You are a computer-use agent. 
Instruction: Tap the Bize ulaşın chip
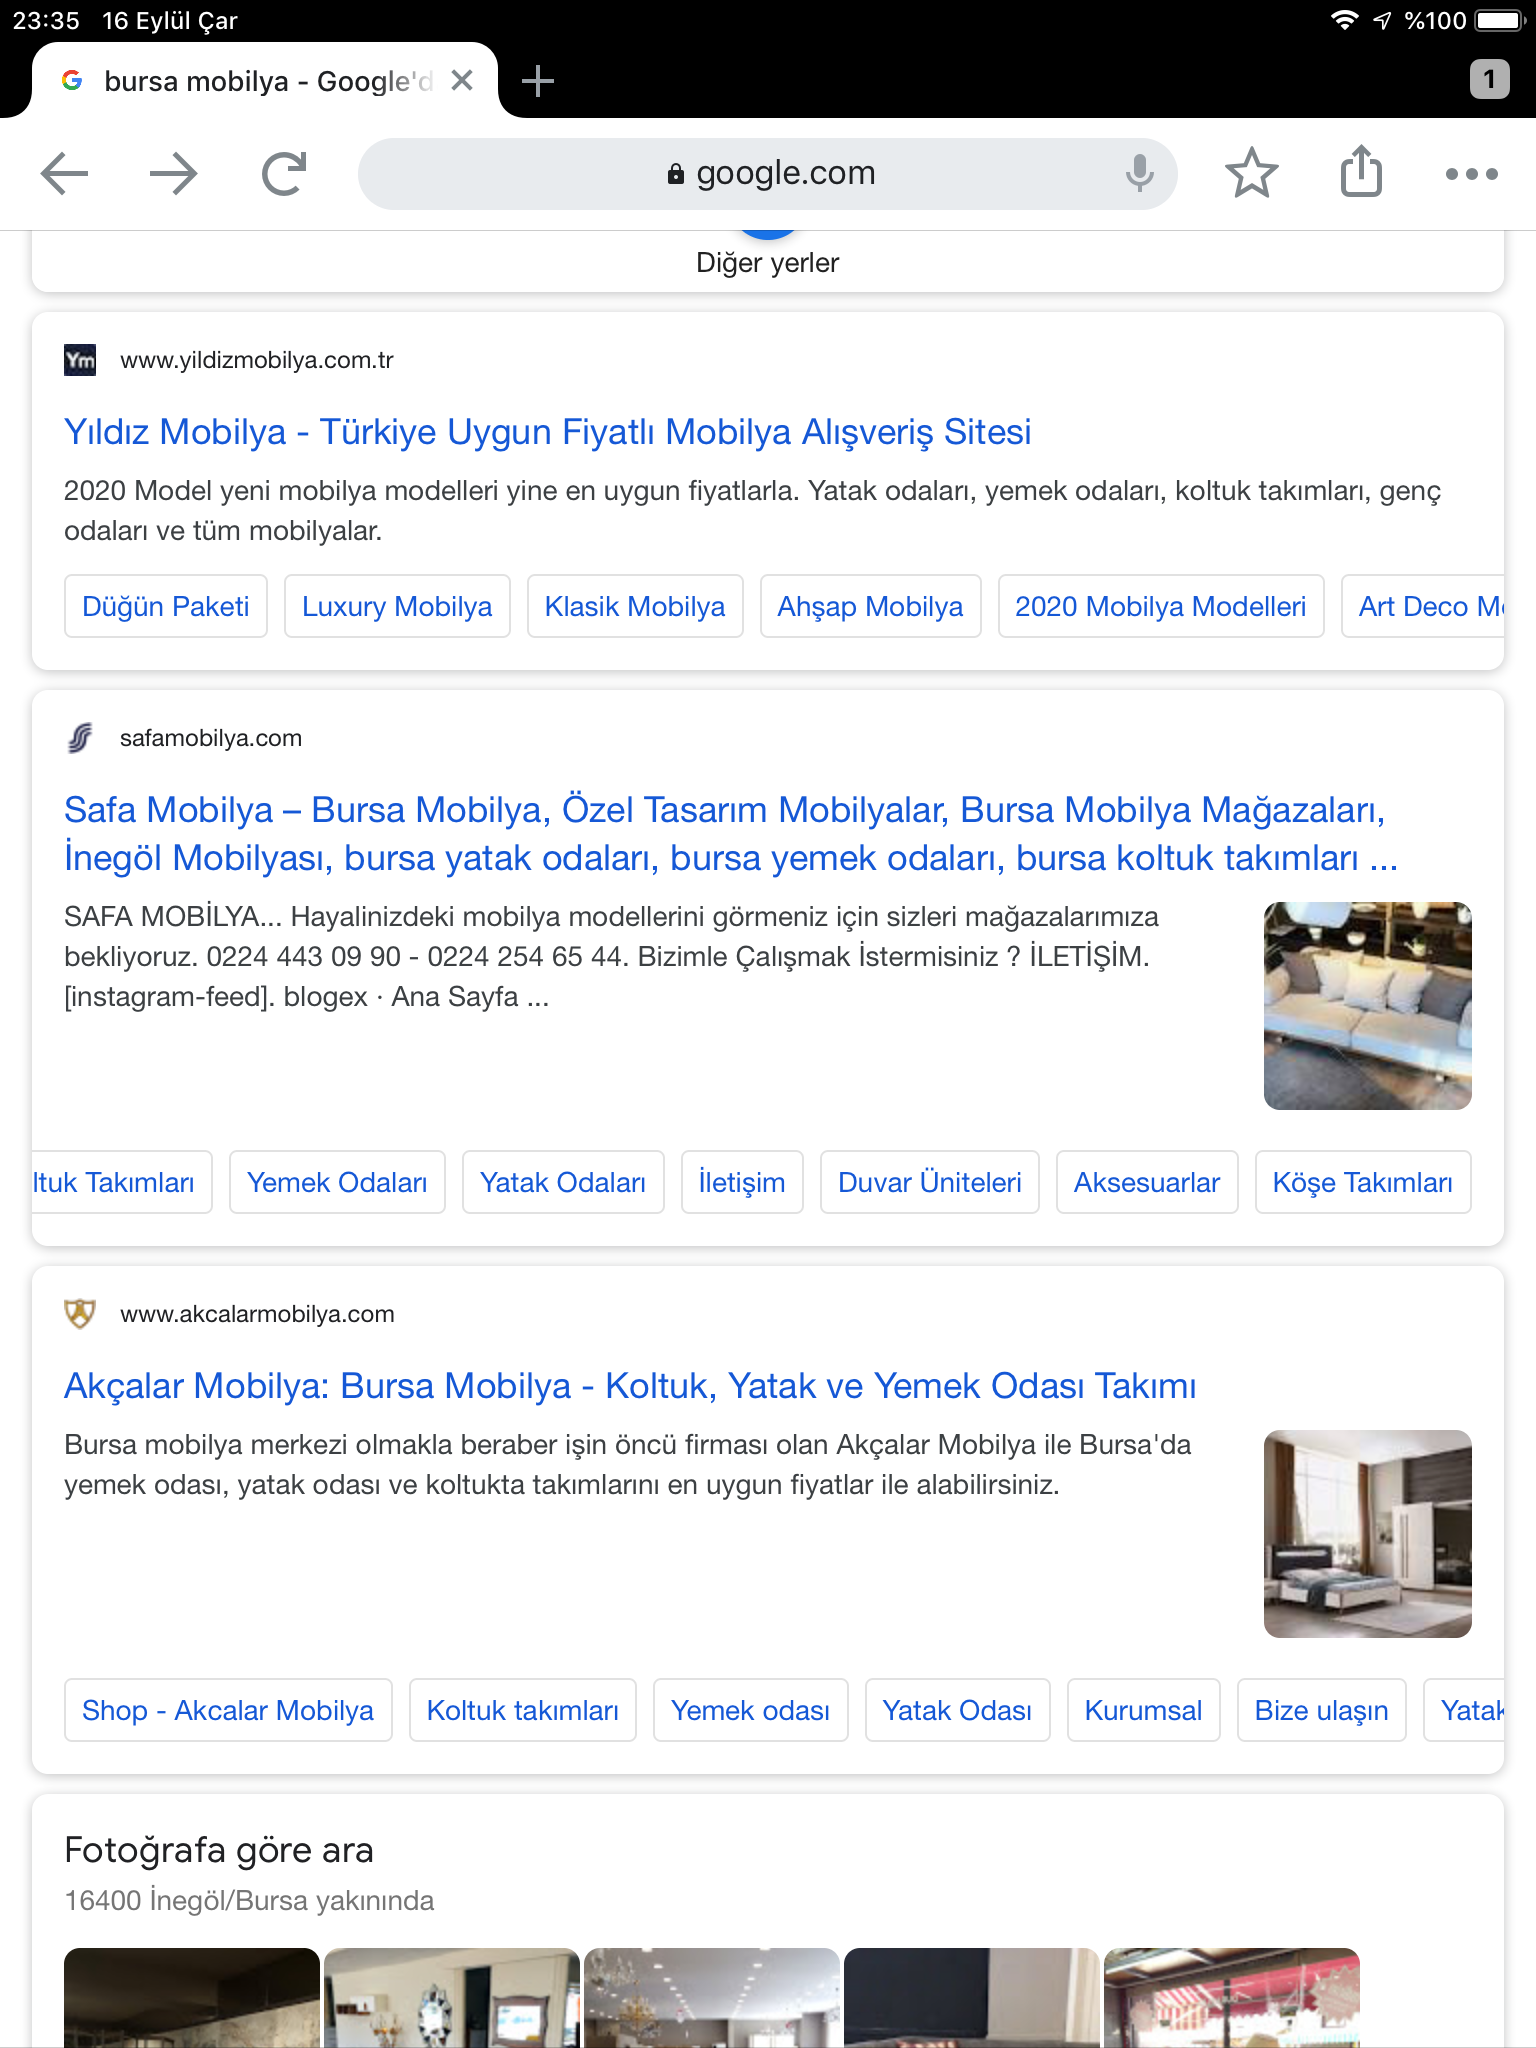(1322, 1710)
